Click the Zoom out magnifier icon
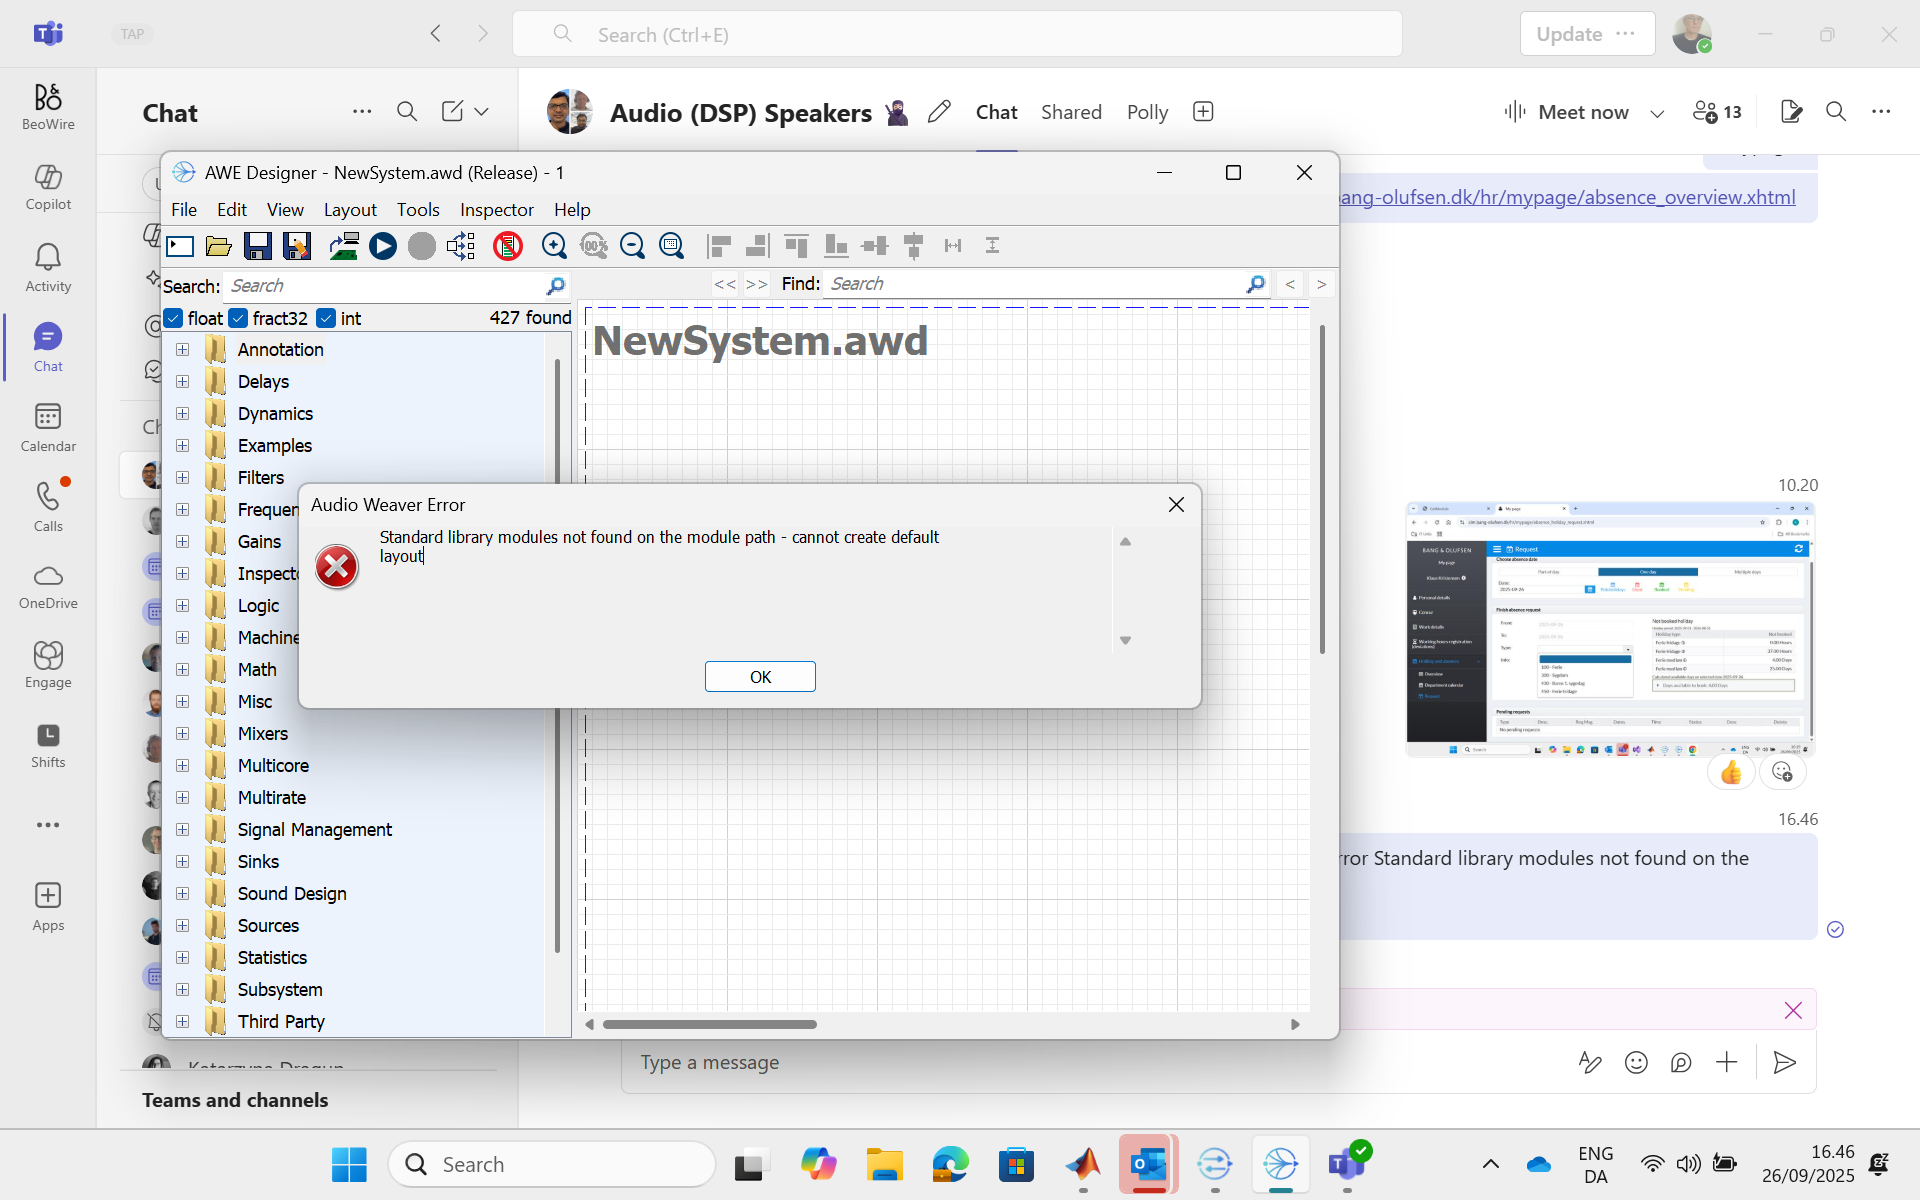This screenshot has width=1920, height=1200. tap(632, 246)
